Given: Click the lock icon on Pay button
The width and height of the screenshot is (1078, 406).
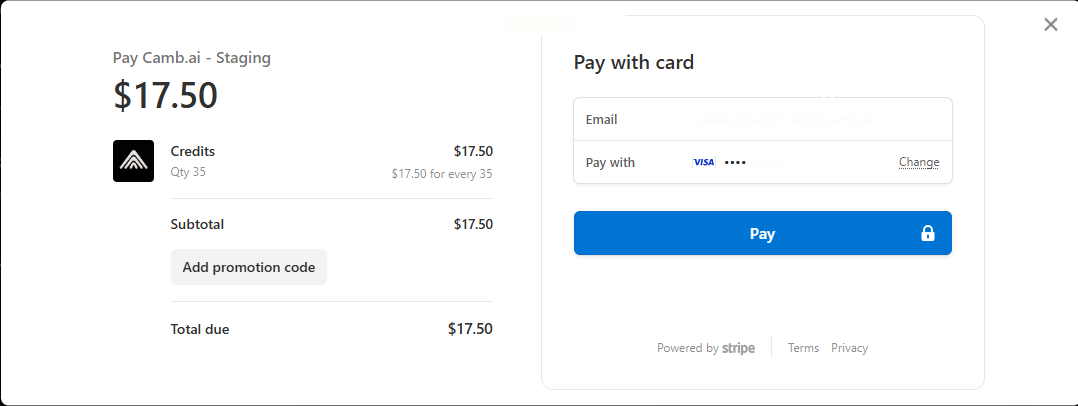Looking at the screenshot, I should click(x=927, y=234).
